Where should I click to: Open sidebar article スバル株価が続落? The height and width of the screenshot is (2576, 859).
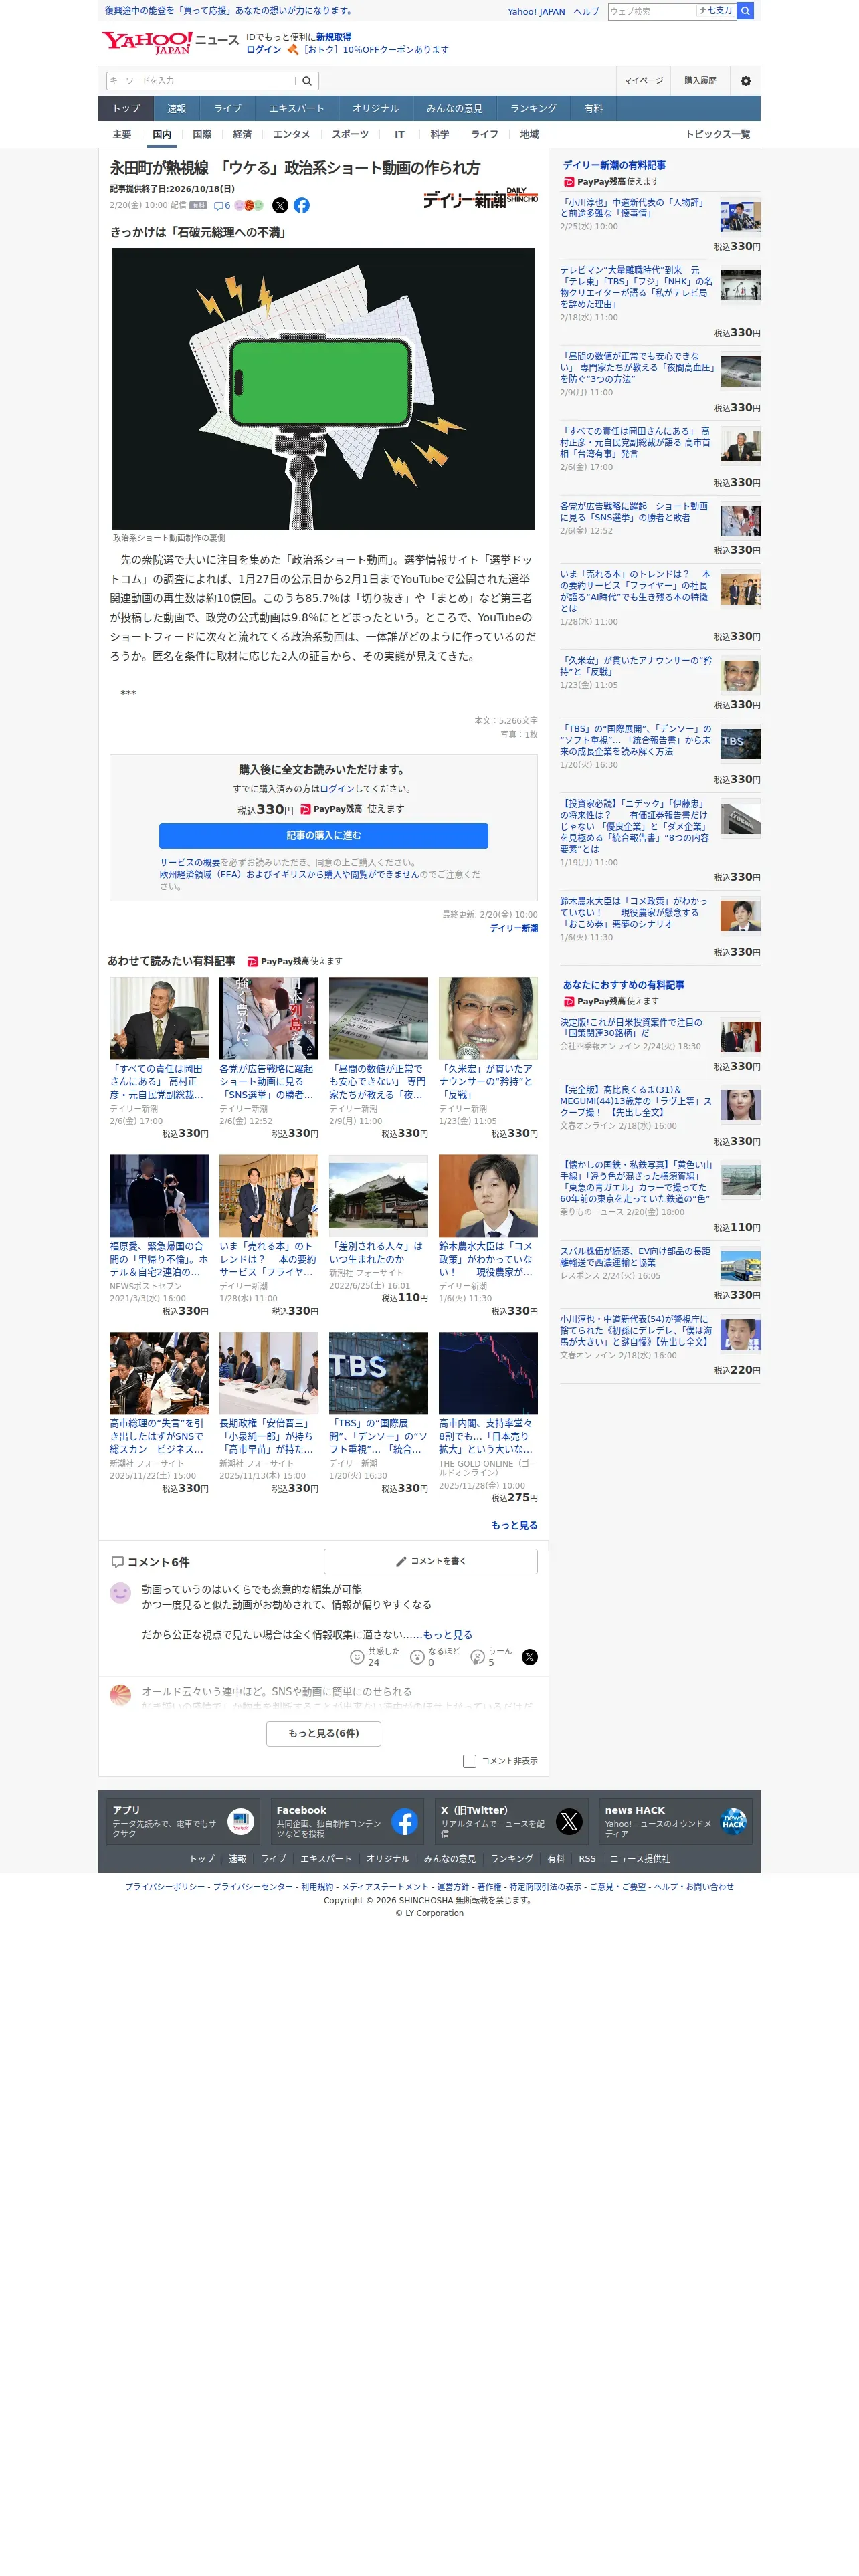(635, 1256)
